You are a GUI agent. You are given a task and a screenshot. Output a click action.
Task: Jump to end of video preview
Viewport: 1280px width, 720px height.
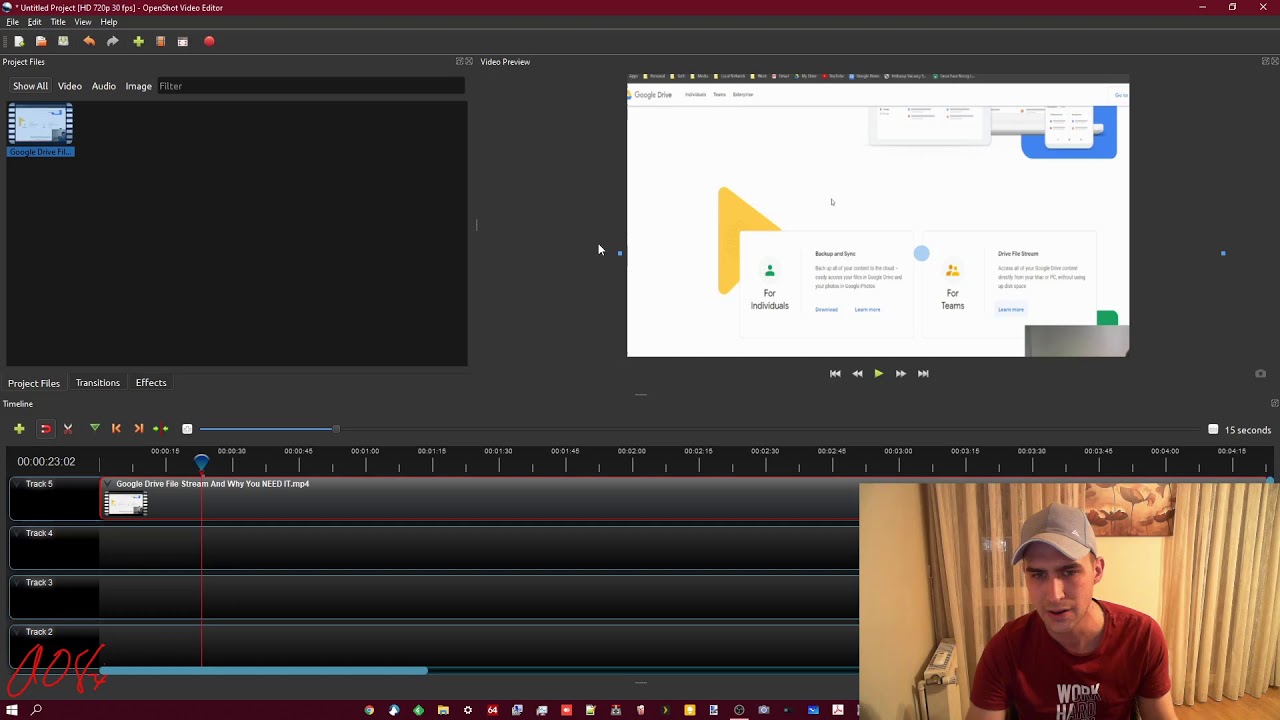(x=923, y=373)
